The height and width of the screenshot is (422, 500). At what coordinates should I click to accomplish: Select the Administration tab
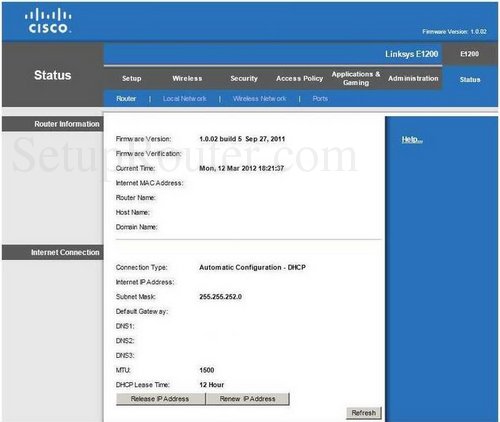[x=413, y=79]
